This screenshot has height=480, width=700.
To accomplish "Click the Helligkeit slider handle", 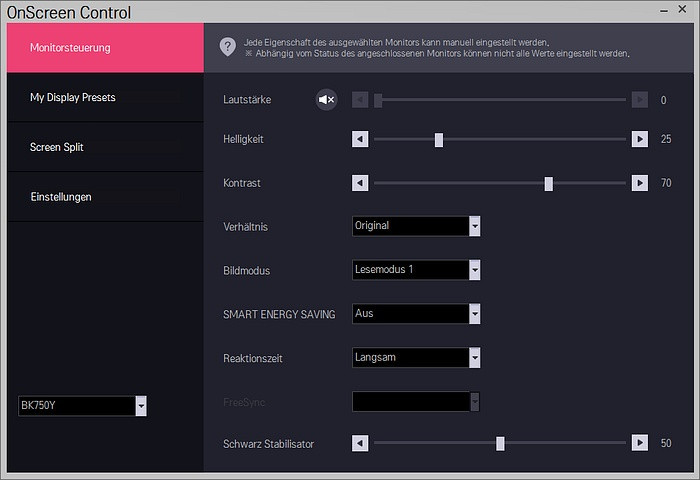I will [x=438, y=139].
